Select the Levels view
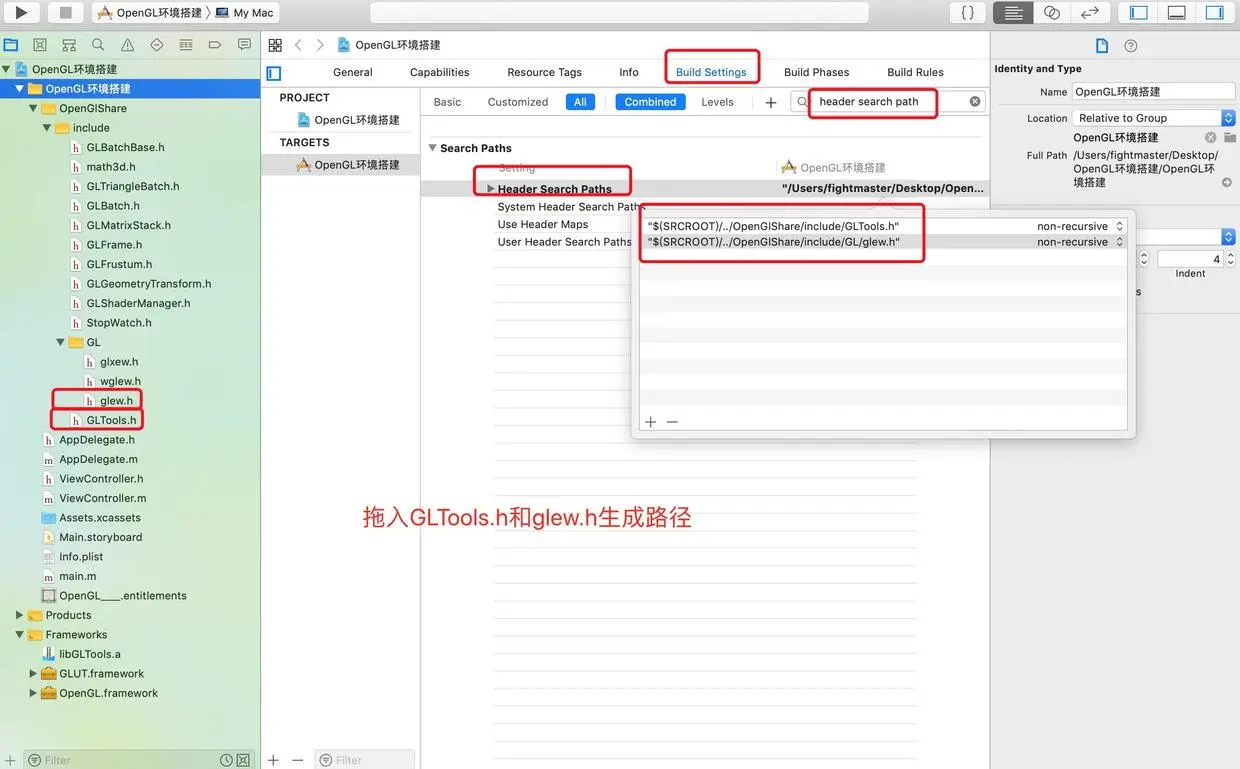 coord(717,102)
